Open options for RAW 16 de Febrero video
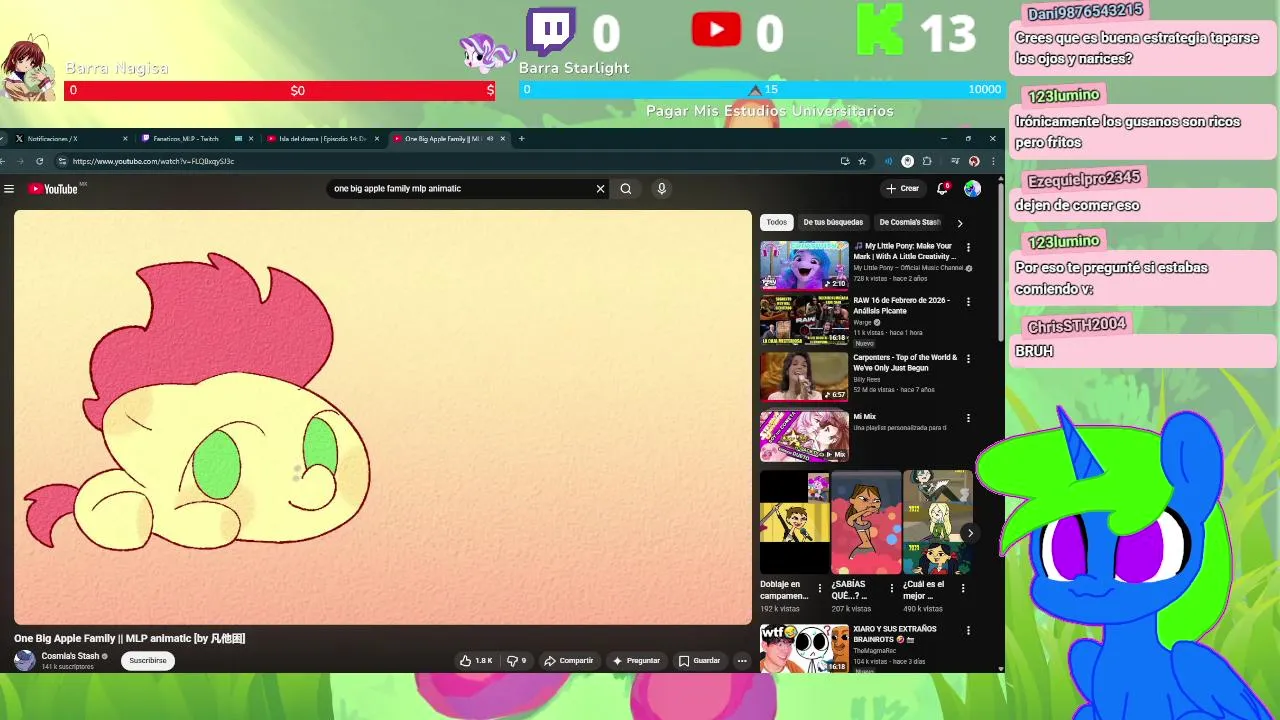This screenshot has height=720, width=1280. click(968, 301)
